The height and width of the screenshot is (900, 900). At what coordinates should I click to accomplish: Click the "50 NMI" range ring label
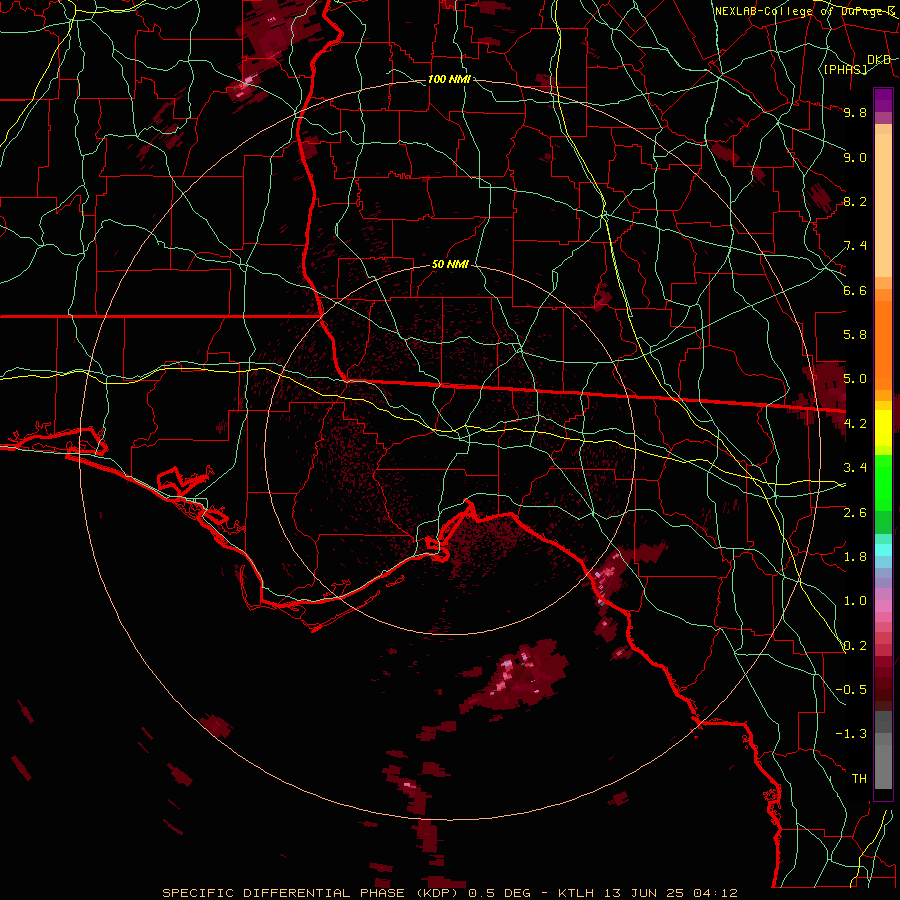(x=450, y=264)
